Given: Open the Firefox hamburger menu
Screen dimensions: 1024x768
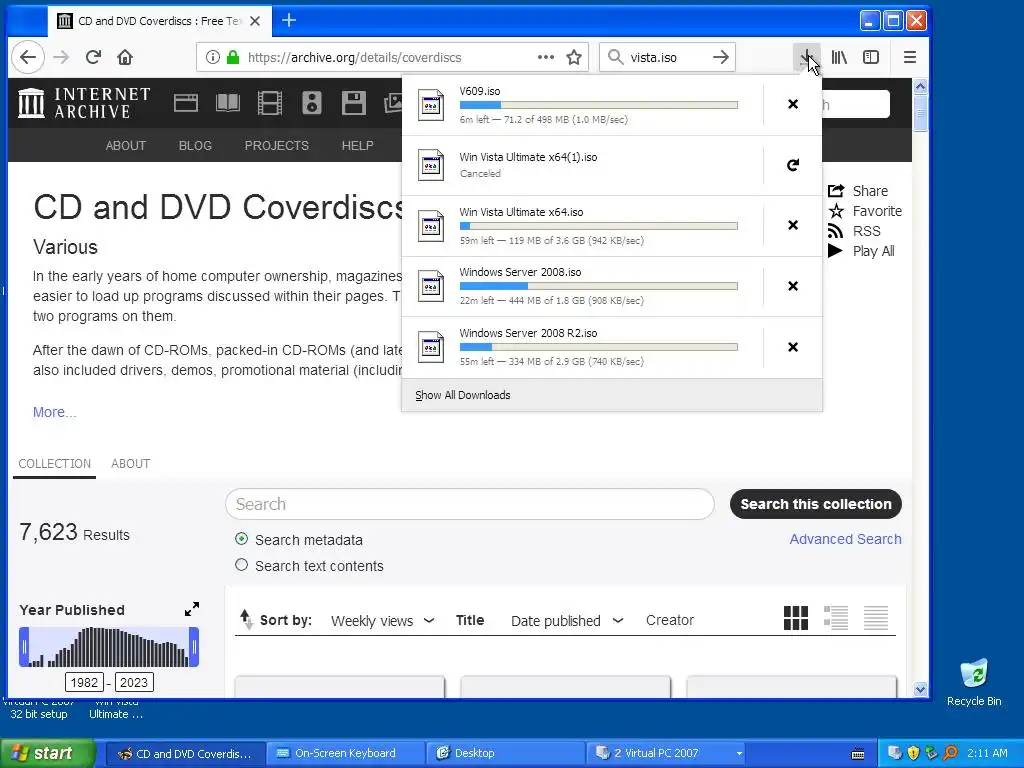Looking at the screenshot, I should [910, 57].
